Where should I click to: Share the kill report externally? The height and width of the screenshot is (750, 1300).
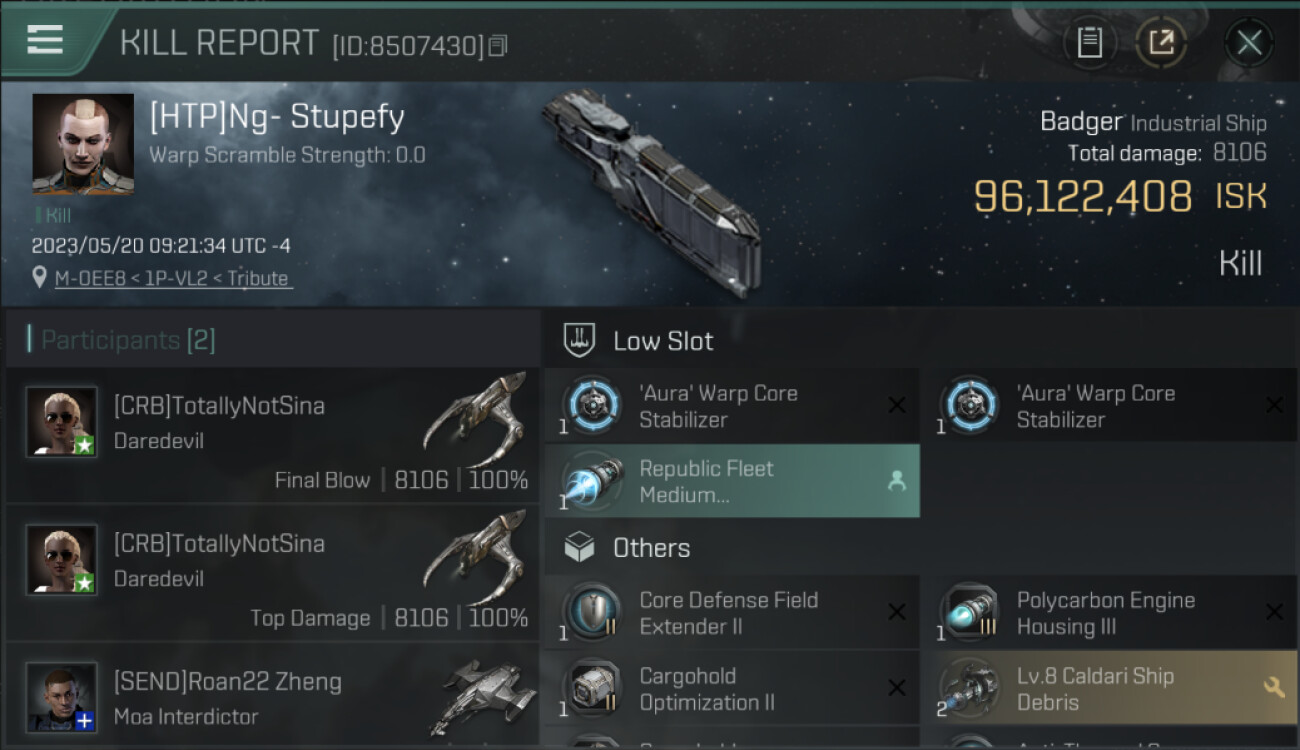click(x=1160, y=43)
